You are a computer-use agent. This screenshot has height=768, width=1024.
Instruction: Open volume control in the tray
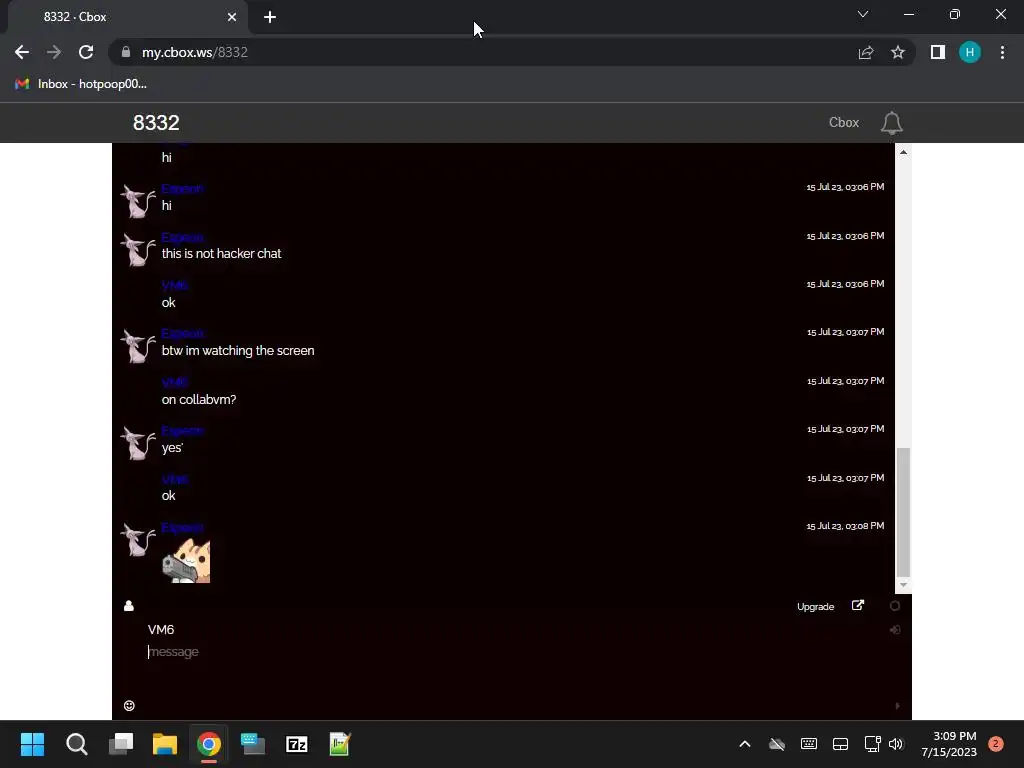[896, 744]
